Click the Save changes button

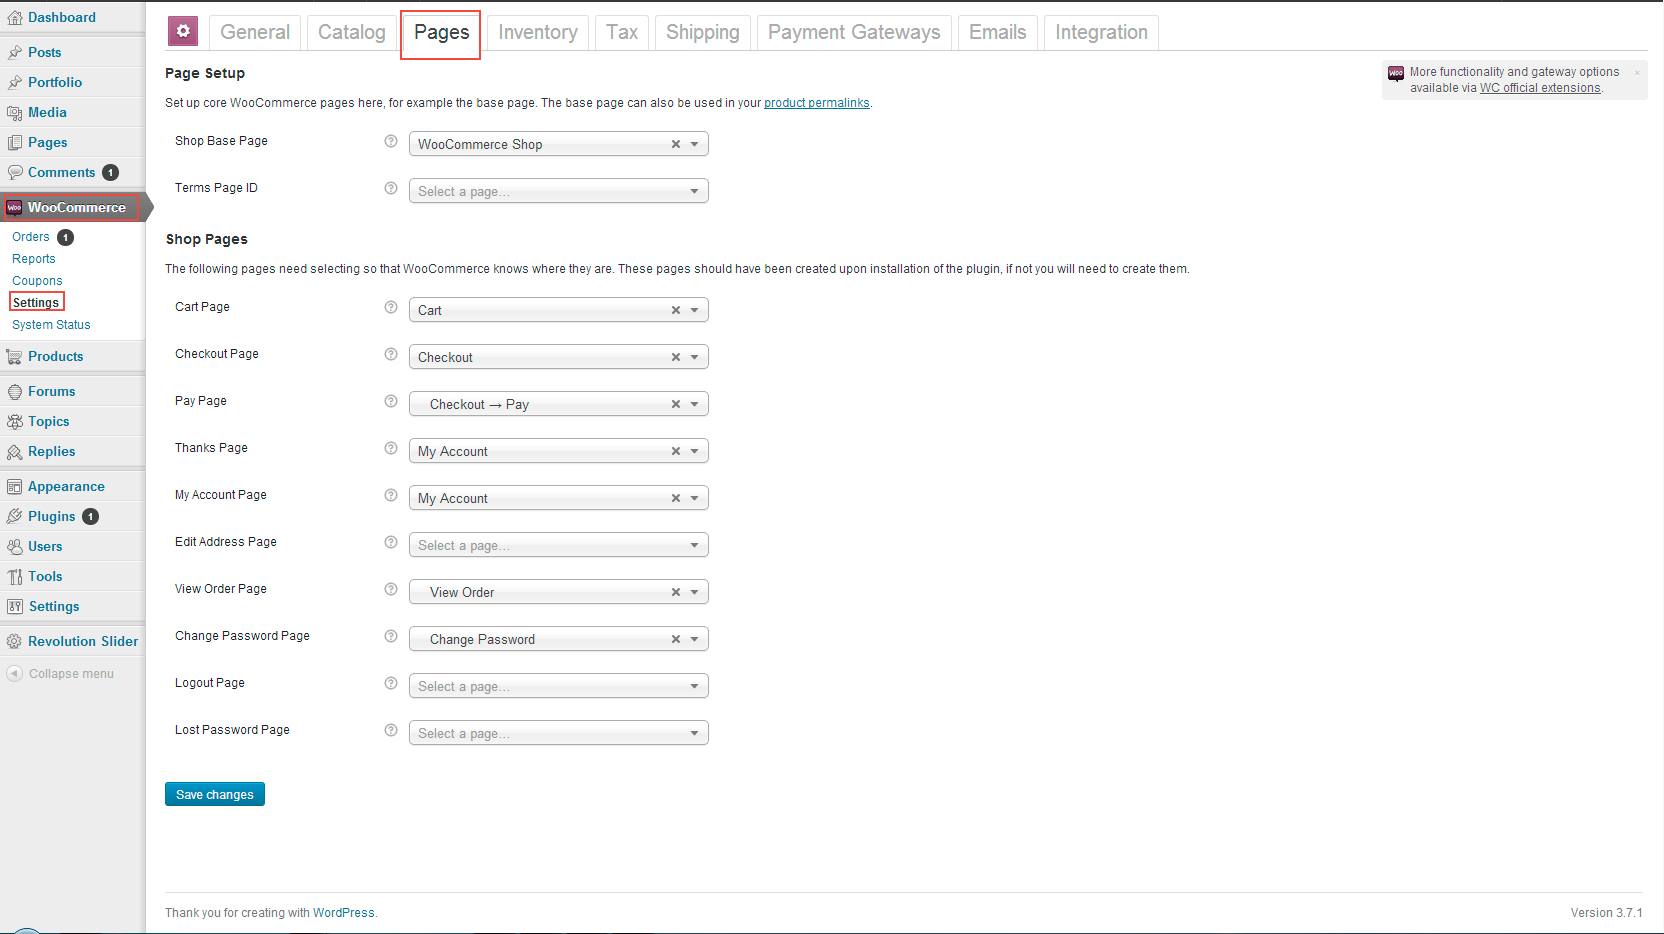tap(215, 794)
